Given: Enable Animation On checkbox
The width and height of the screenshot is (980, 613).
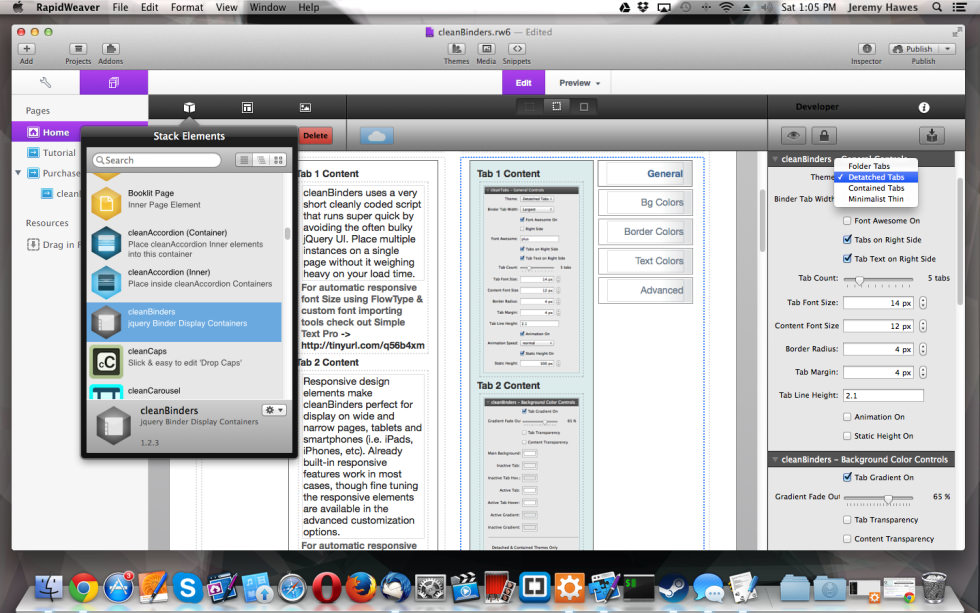Looking at the screenshot, I should pyautogui.click(x=848, y=417).
